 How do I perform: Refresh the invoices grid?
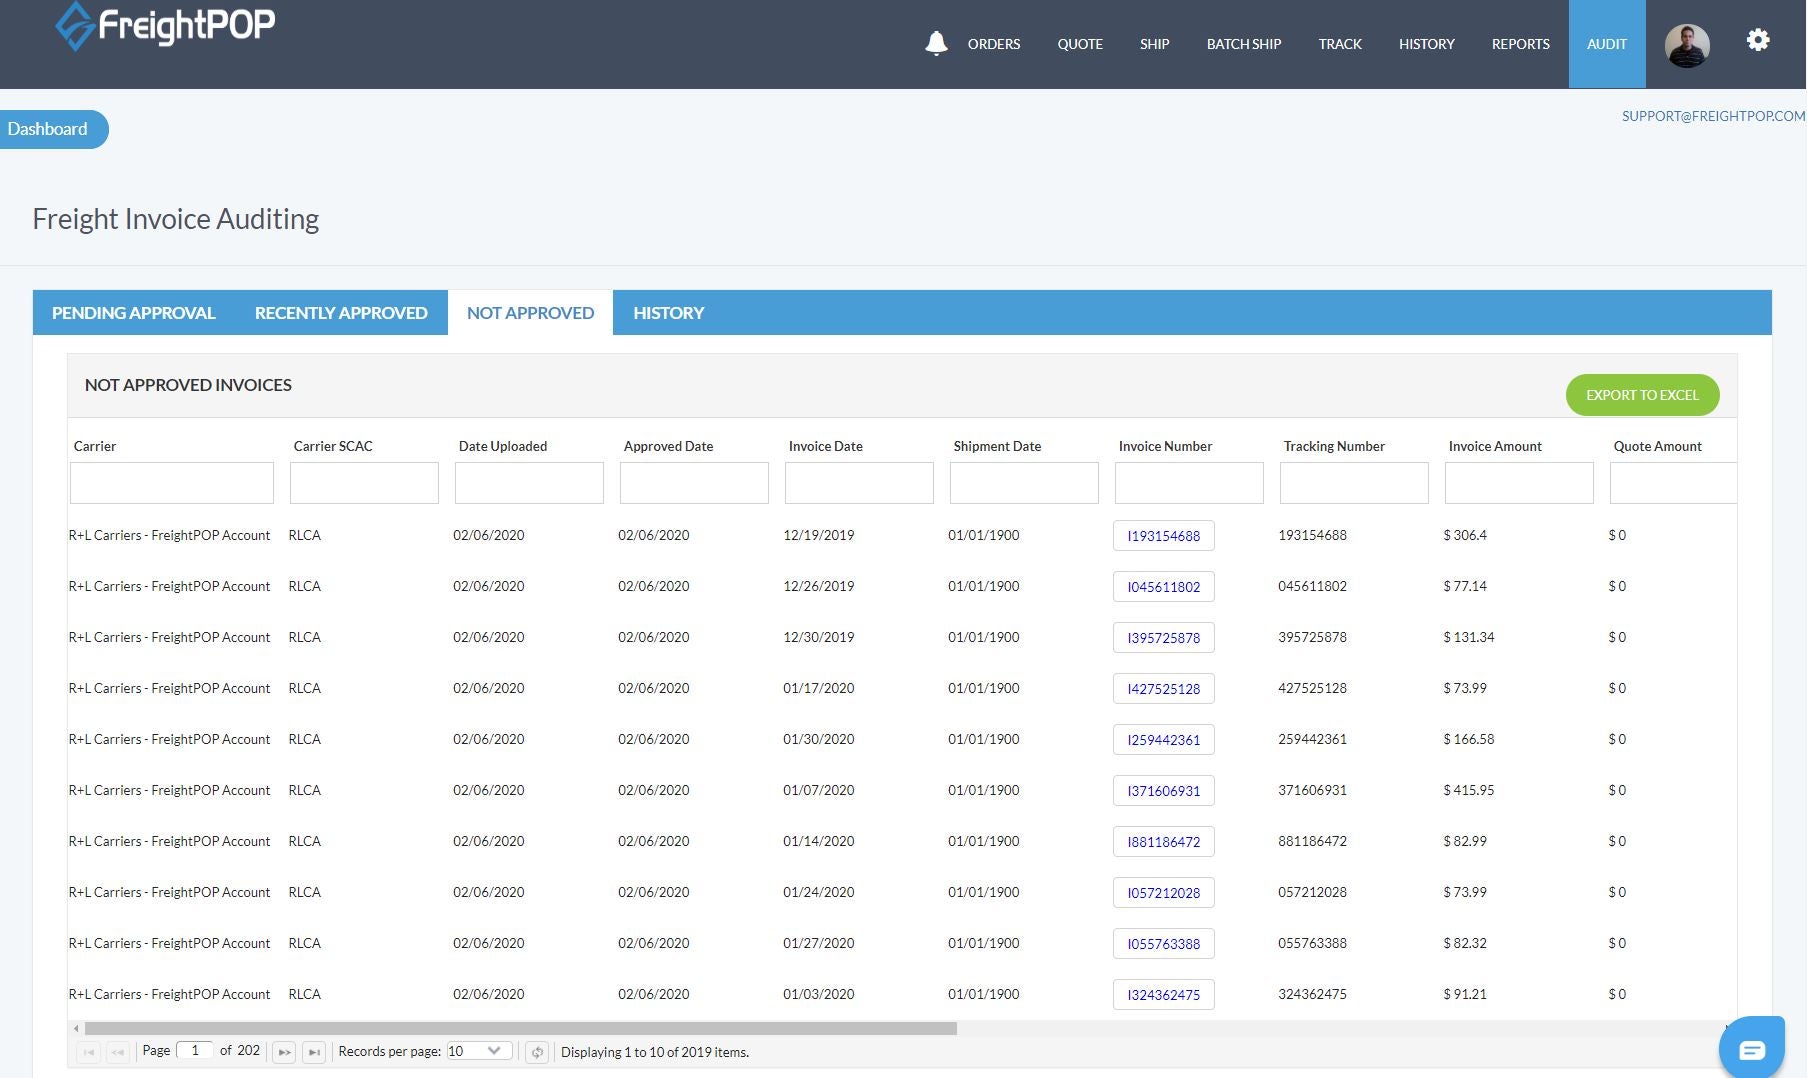(537, 1052)
